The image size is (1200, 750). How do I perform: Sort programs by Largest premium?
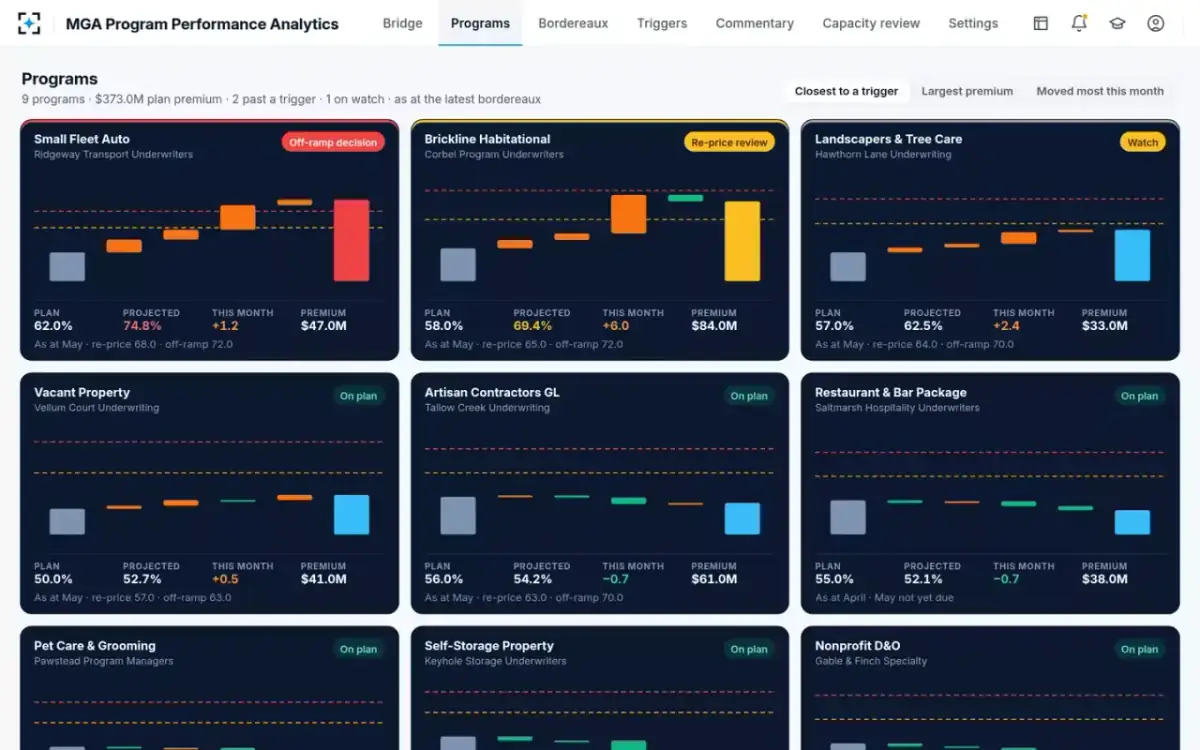pos(967,91)
